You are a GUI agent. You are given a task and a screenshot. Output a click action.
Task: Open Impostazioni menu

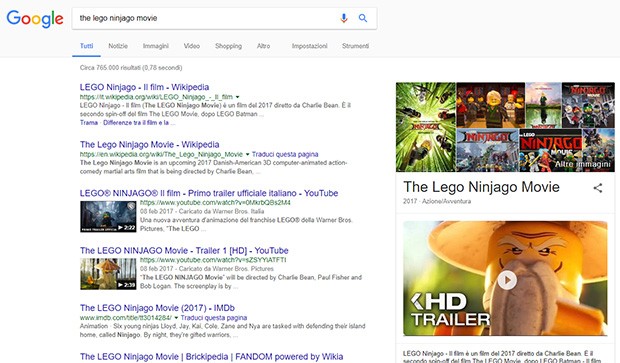tap(310, 46)
